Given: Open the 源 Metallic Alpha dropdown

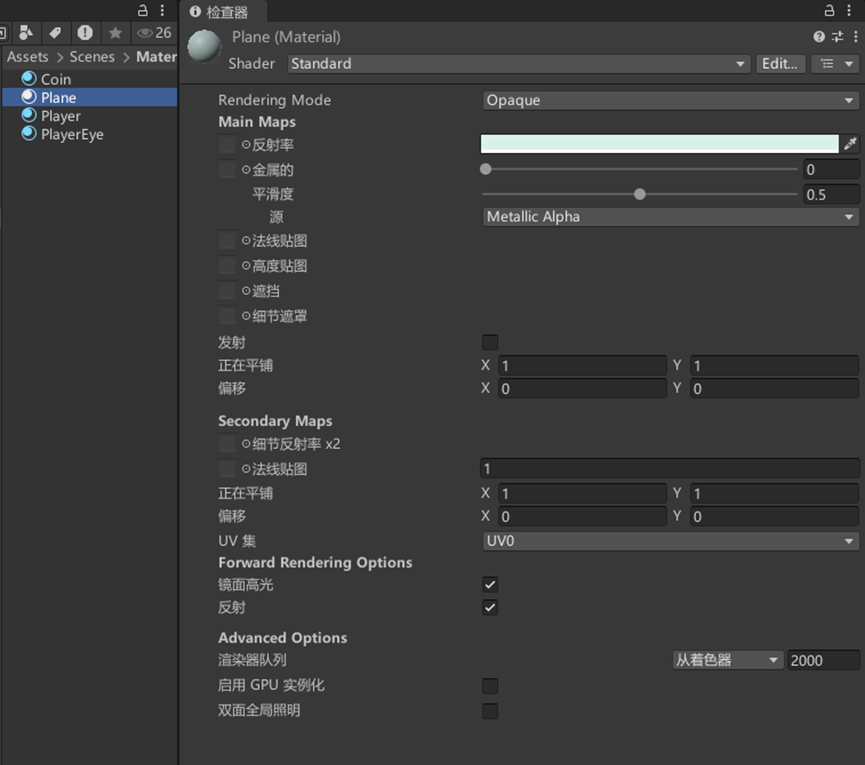Looking at the screenshot, I should [670, 217].
